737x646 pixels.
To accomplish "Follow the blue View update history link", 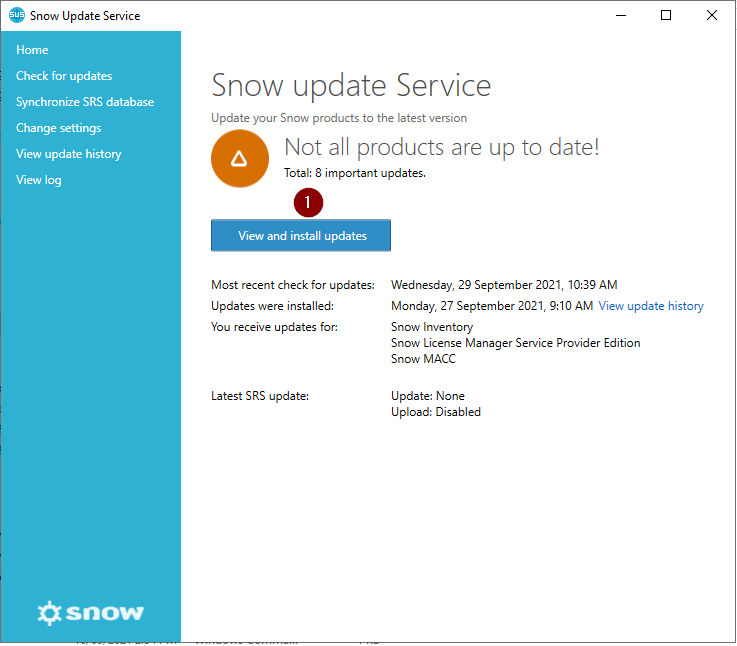I will point(651,306).
